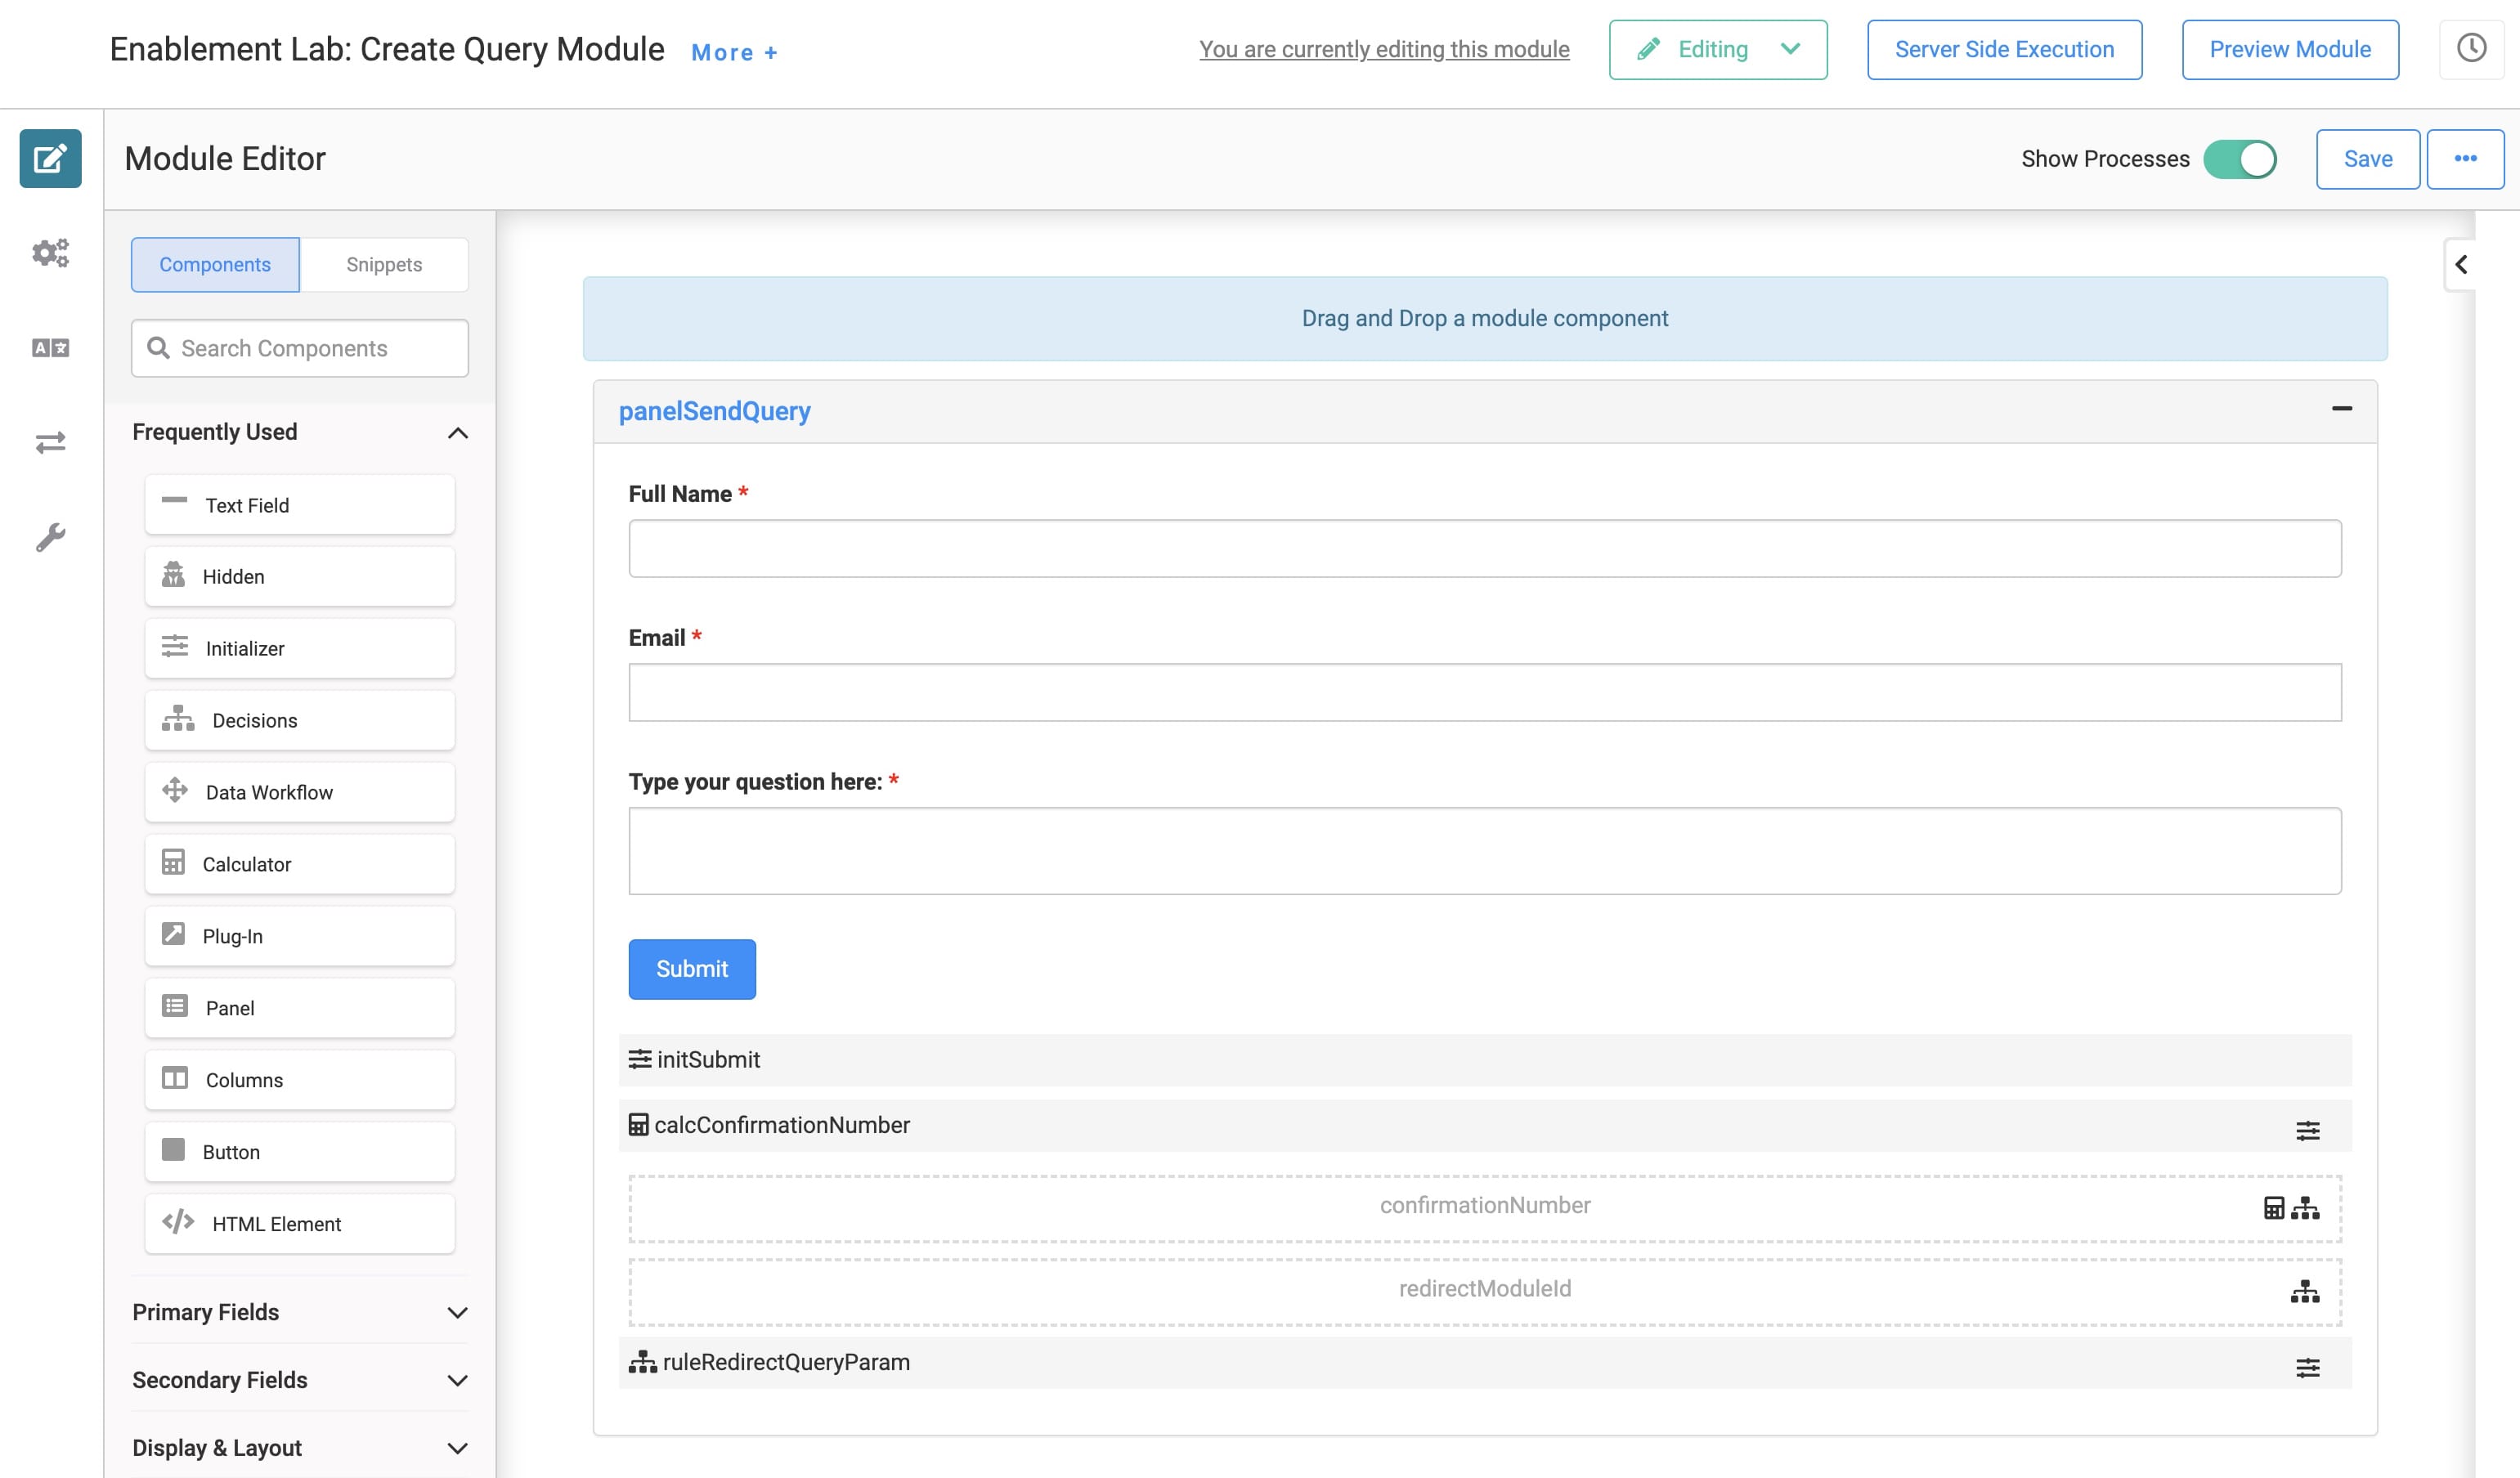2520x1478 pixels.
Task: Select the Initializer component
Action: [300, 648]
